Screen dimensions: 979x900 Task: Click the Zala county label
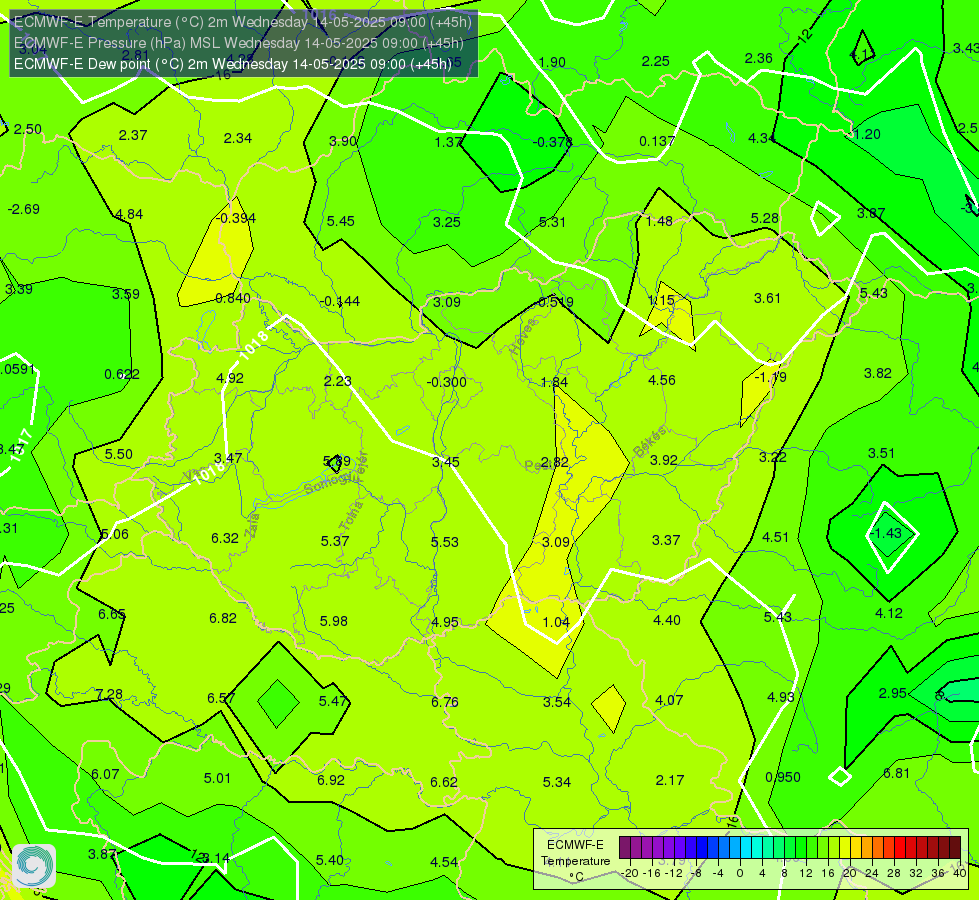click(252, 525)
